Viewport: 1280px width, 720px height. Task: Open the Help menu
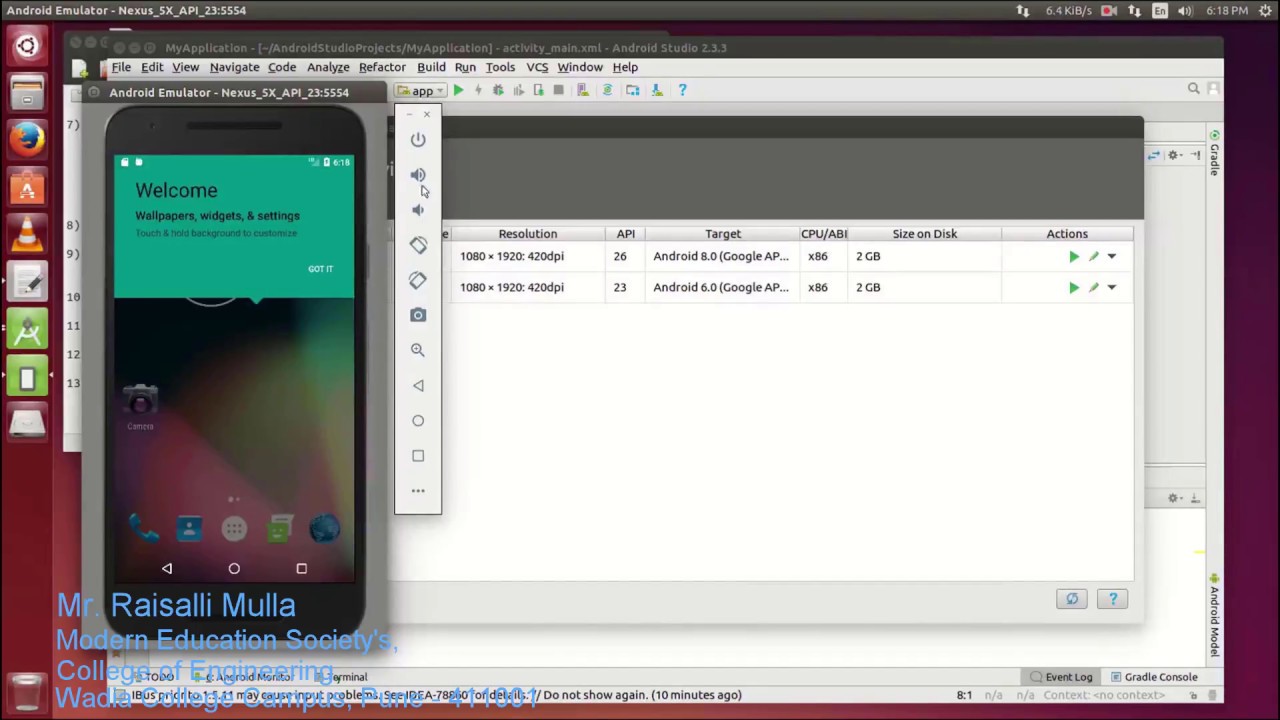(x=625, y=67)
